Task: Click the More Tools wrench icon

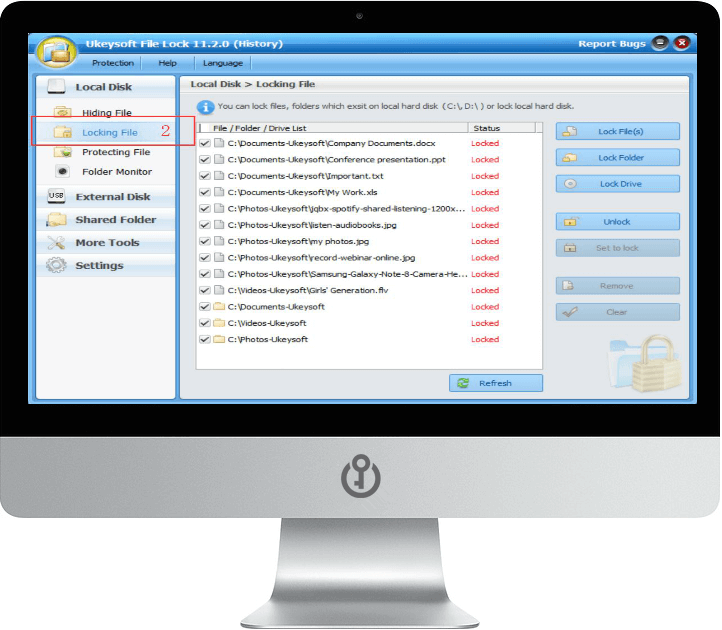Action: pos(56,242)
